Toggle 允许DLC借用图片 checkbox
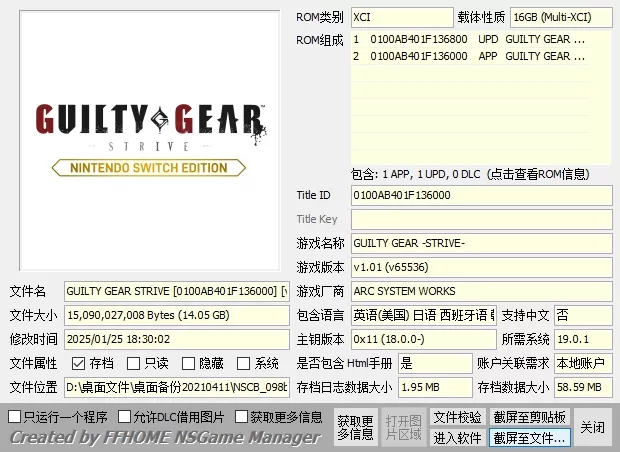620x452 pixels. [x=125, y=416]
